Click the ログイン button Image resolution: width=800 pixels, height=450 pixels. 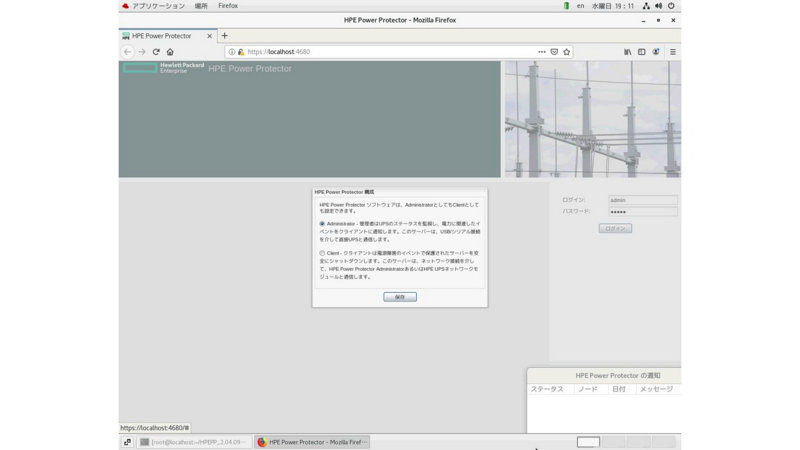click(x=615, y=228)
